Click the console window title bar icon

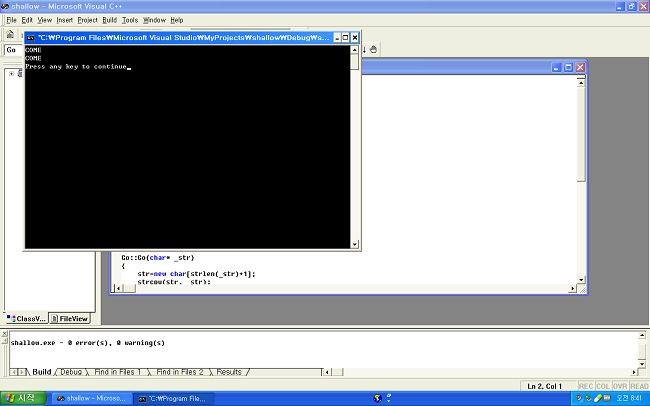click(x=31, y=37)
